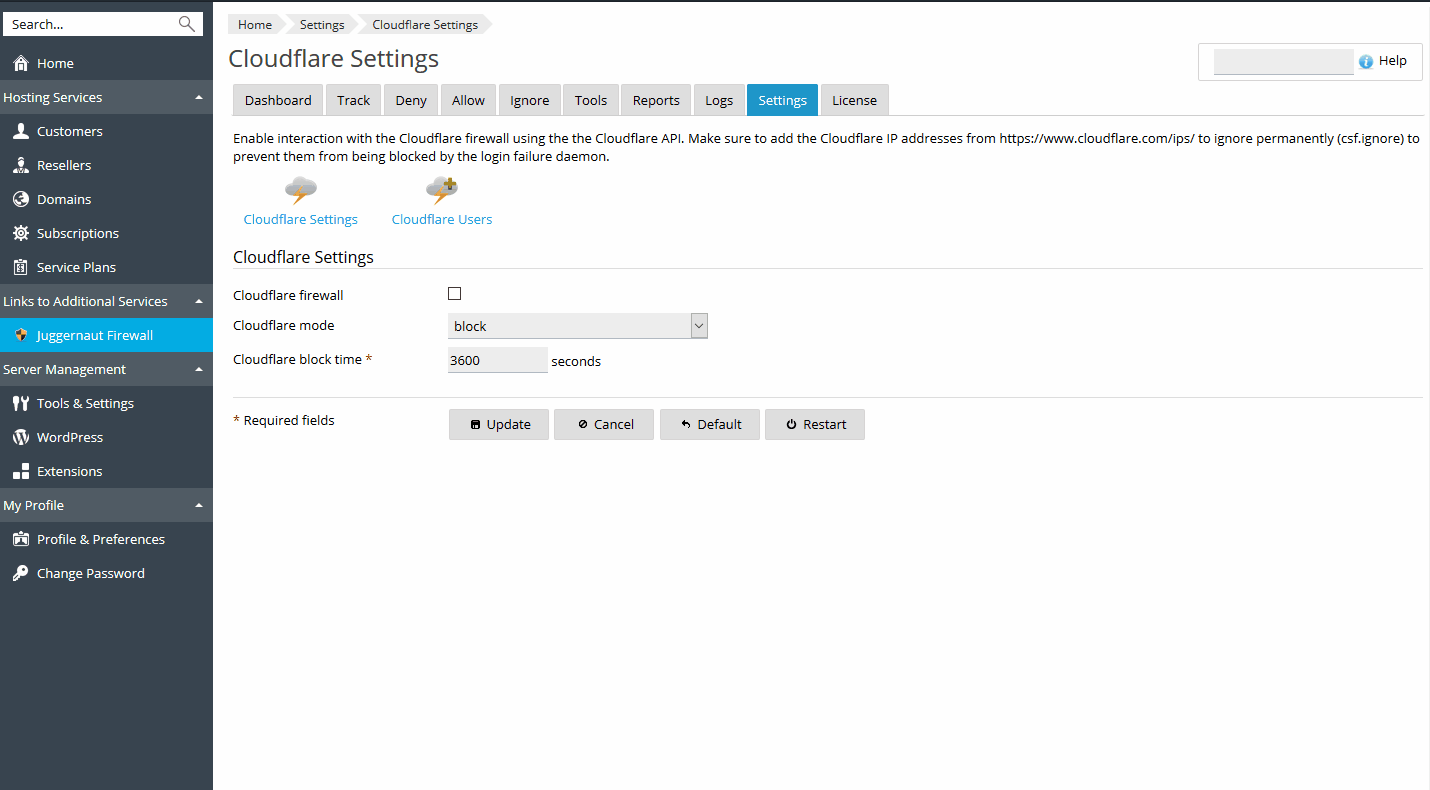1430x790 pixels.
Task: Click the Home house icon in sidebar
Action: click(x=21, y=63)
